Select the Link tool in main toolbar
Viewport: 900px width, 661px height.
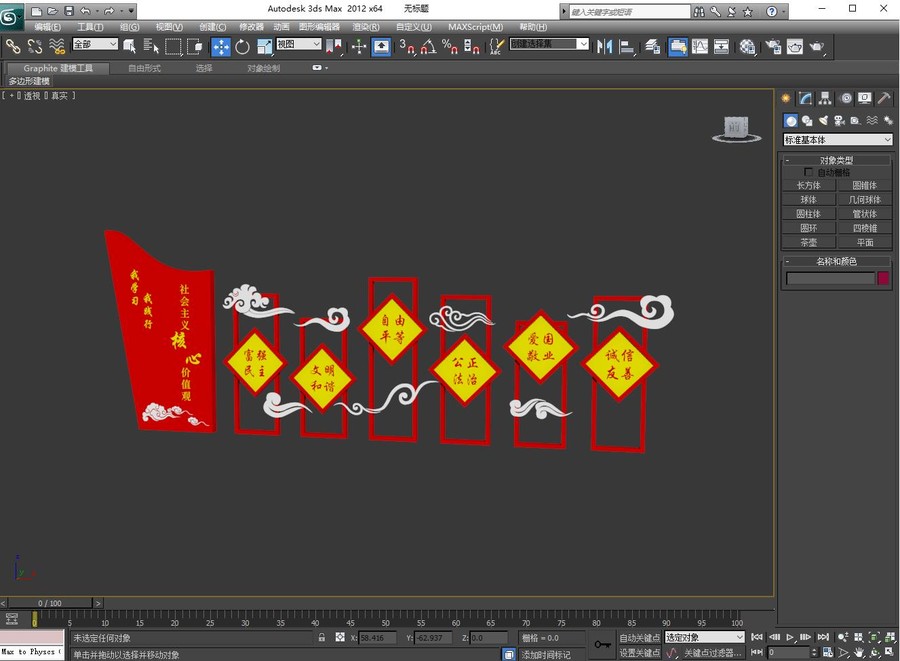(x=13, y=46)
